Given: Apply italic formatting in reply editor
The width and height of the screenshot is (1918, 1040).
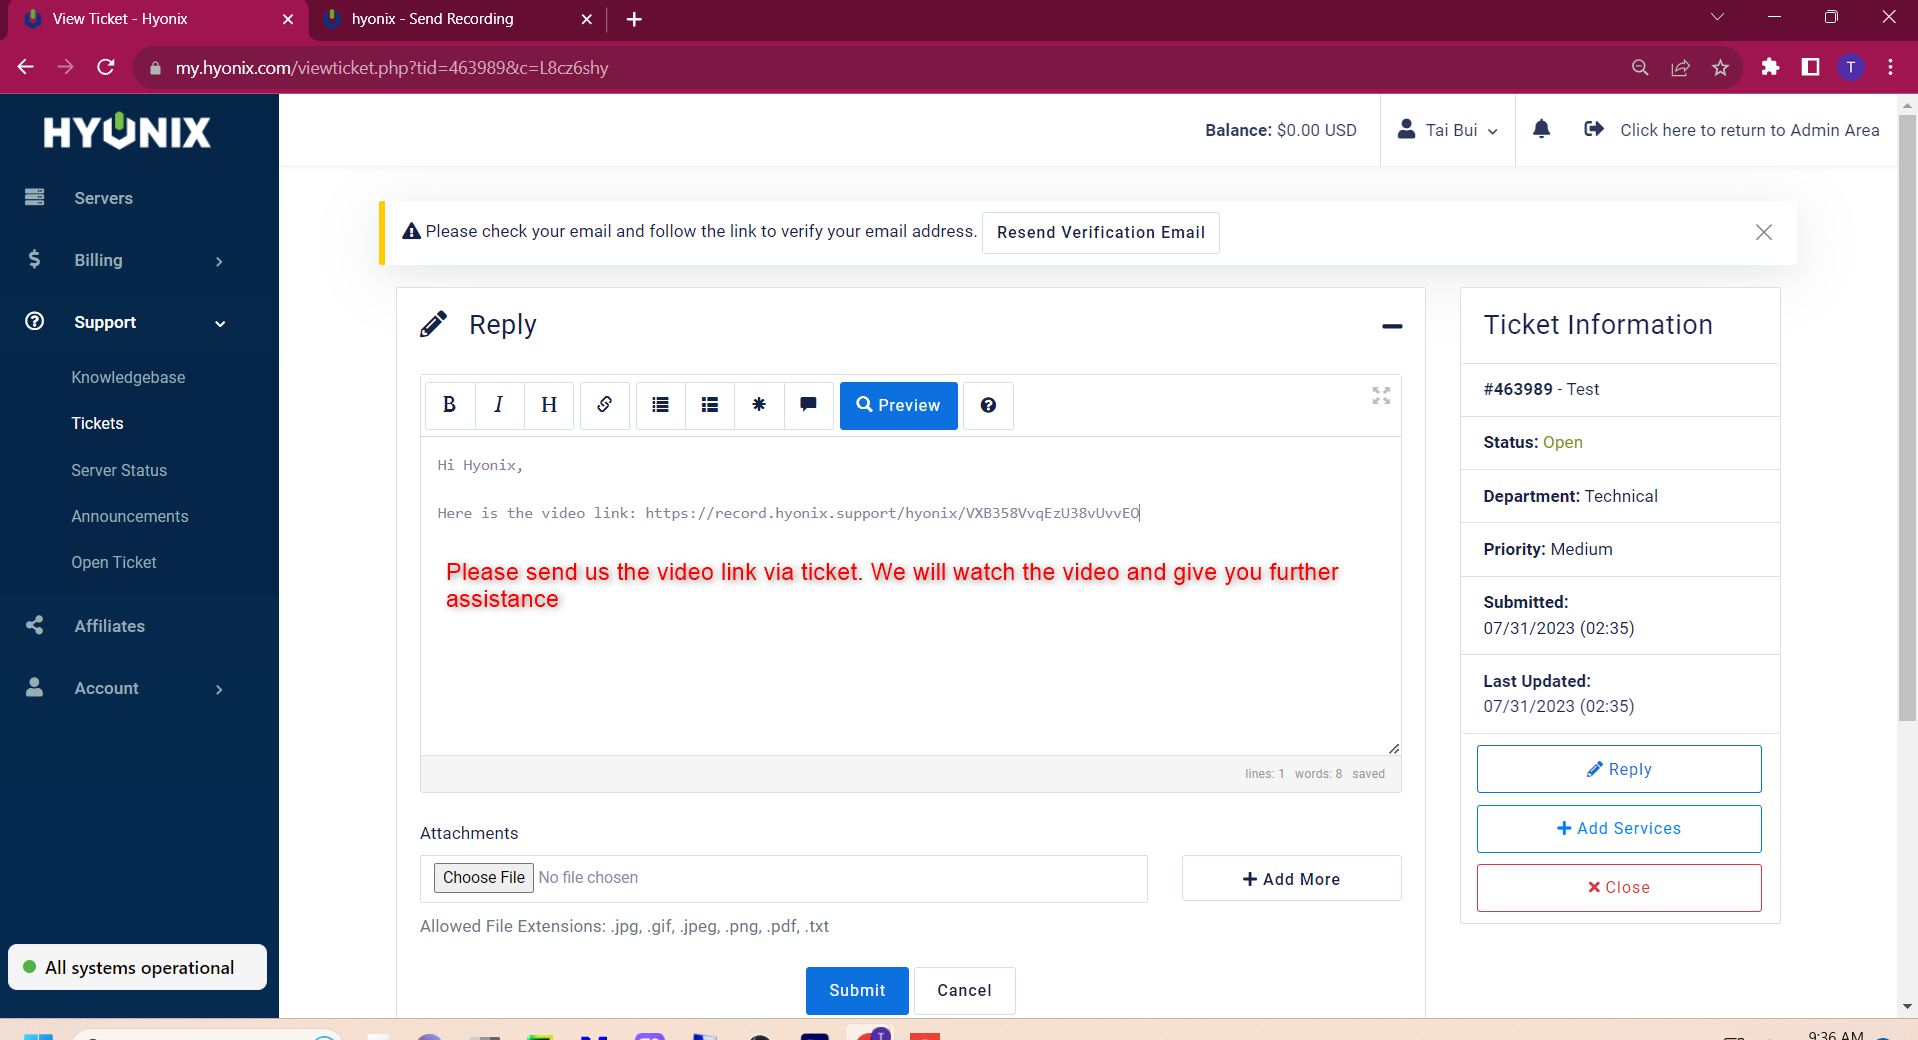Looking at the screenshot, I should [498, 405].
